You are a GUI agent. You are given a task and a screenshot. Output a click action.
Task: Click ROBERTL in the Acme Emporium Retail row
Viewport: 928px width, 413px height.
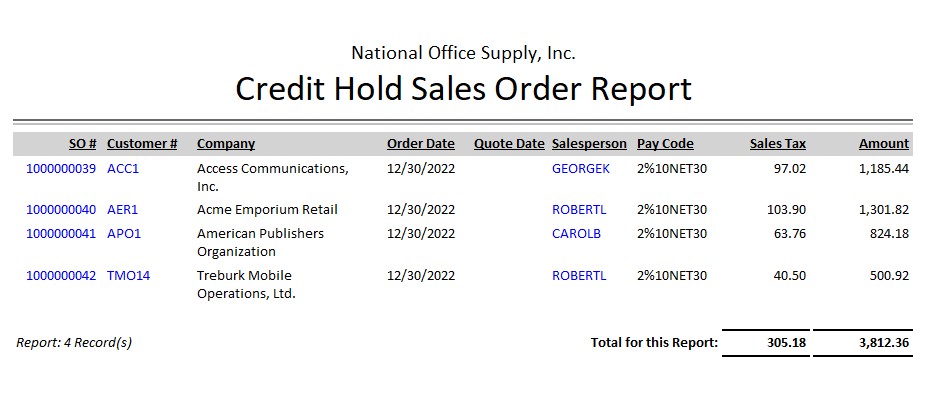coord(579,210)
